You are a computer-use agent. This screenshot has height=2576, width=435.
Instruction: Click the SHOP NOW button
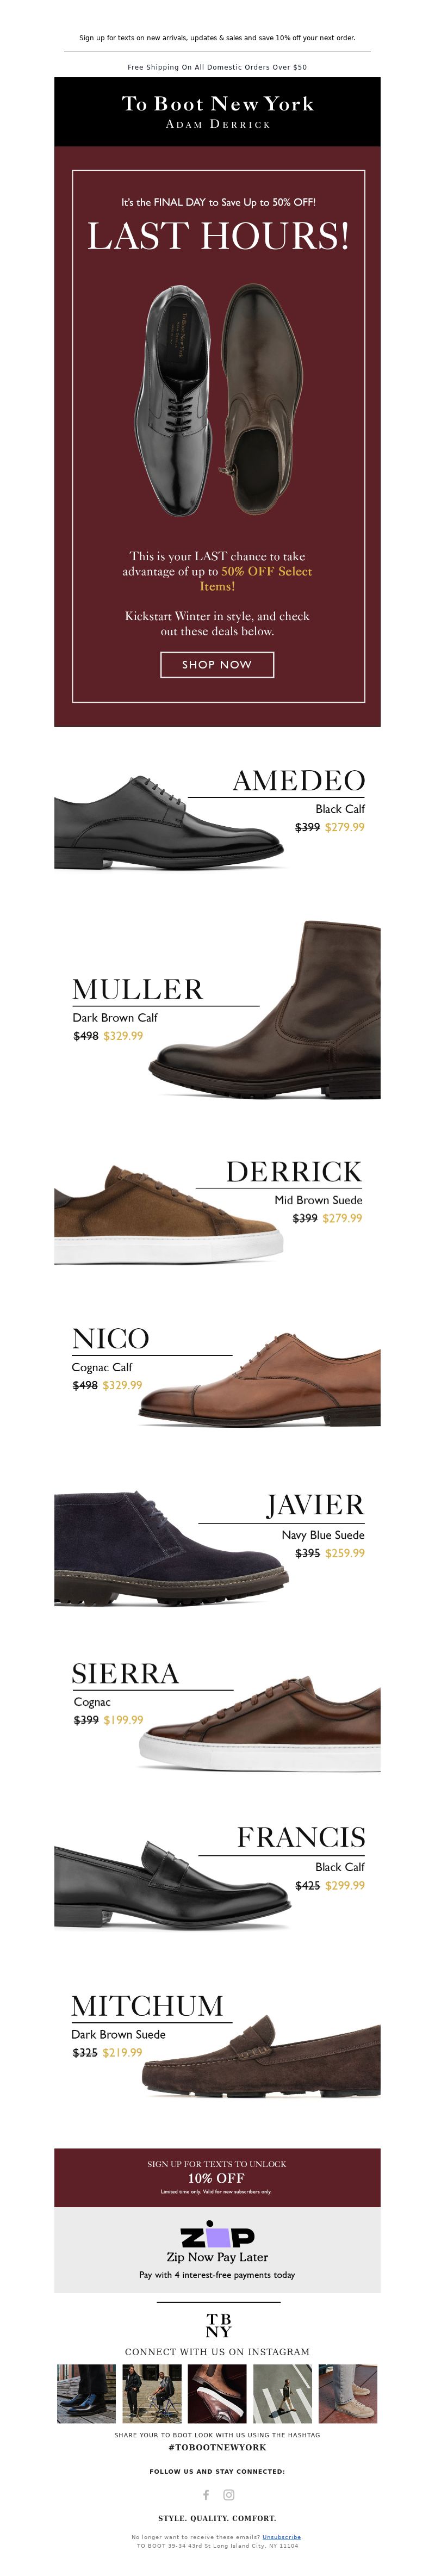[x=217, y=664]
